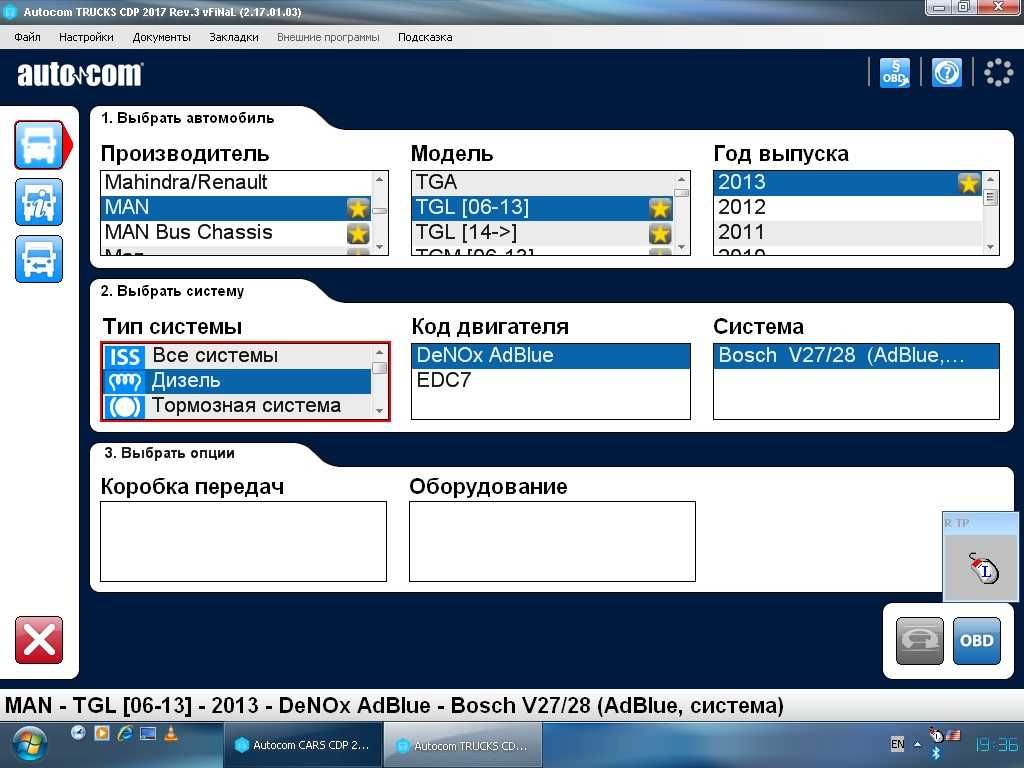Click system type list scroll up arrow
1024x768 pixels.
click(379, 352)
